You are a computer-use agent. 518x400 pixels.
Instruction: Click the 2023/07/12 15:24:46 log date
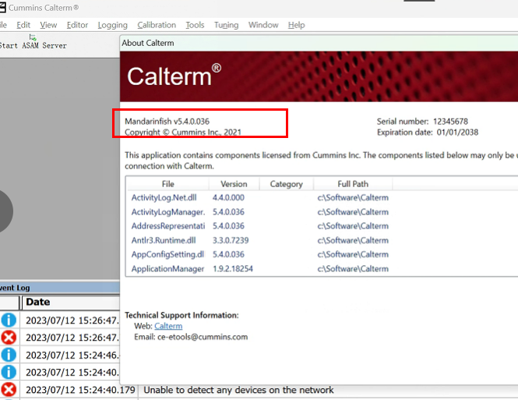pos(72,355)
